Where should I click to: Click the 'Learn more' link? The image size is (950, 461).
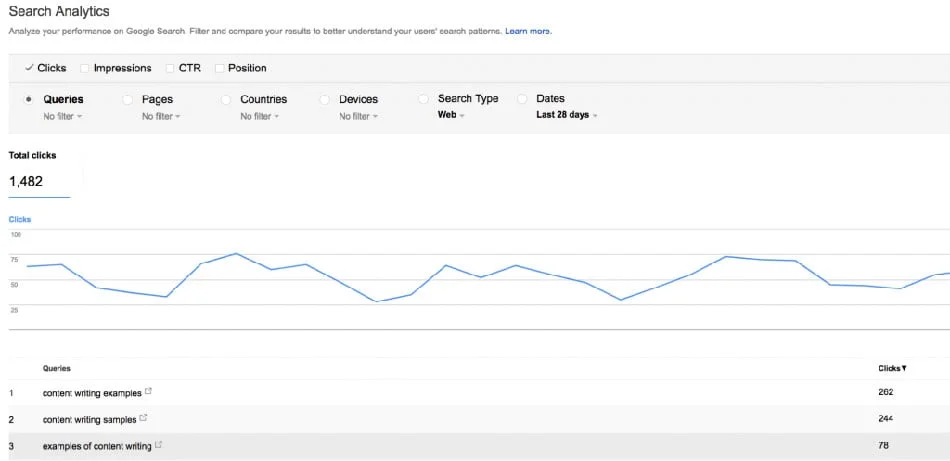528,31
